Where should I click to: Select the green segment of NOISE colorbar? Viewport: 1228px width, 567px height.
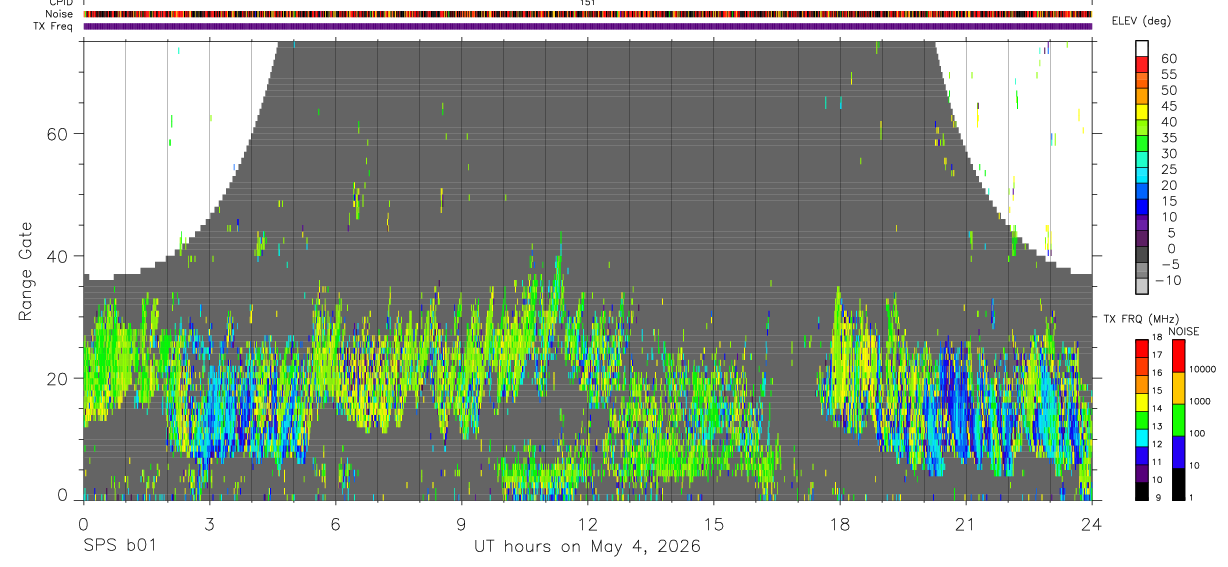click(1179, 420)
